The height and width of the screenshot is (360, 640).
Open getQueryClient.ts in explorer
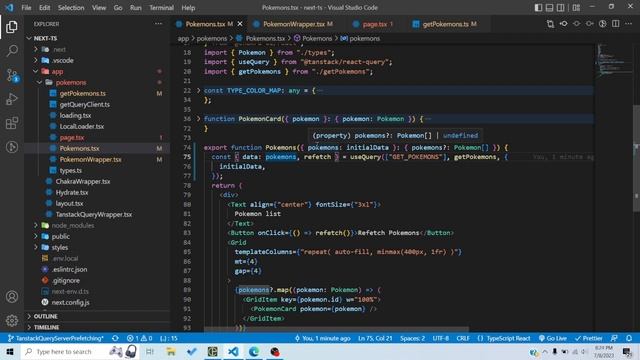[84, 104]
